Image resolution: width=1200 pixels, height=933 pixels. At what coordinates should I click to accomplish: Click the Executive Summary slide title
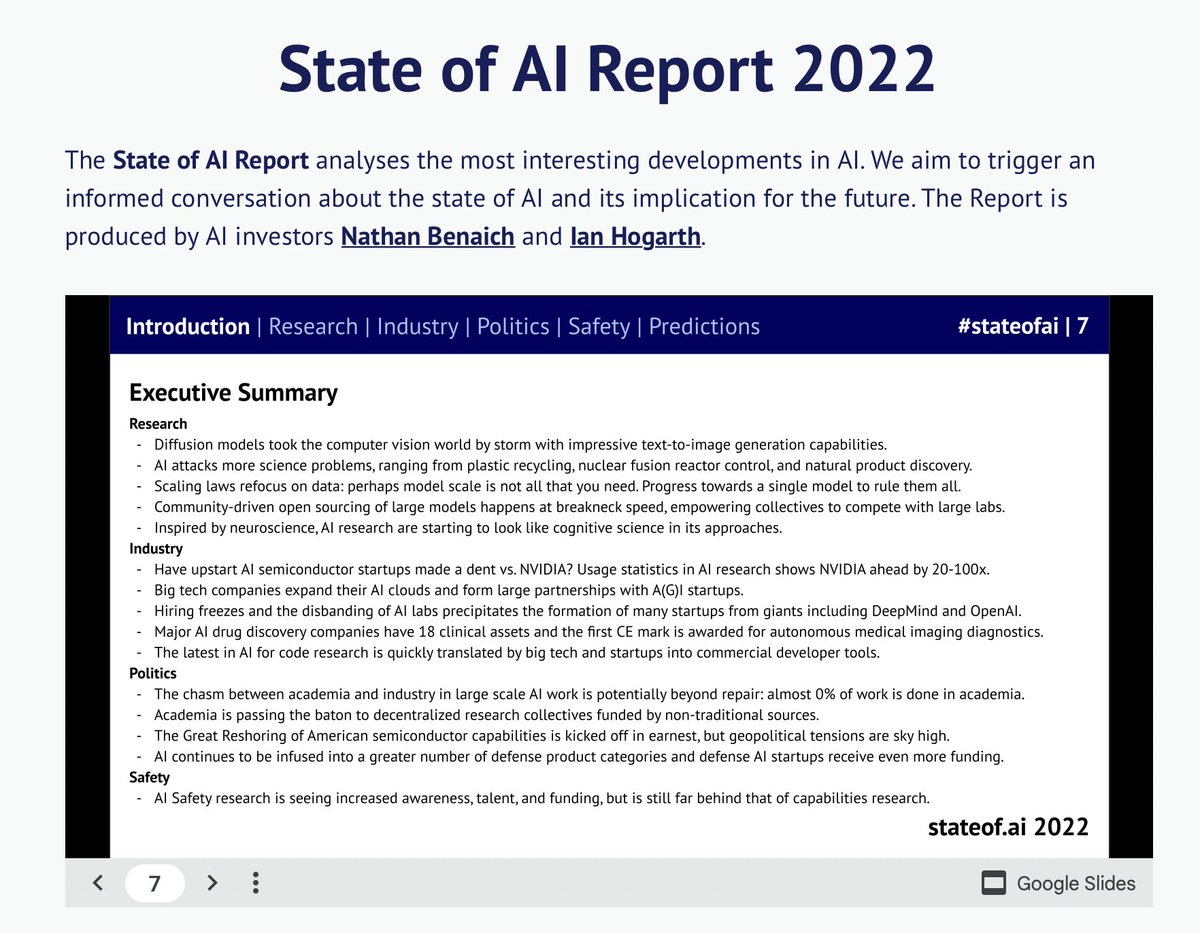click(x=233, y=393)
